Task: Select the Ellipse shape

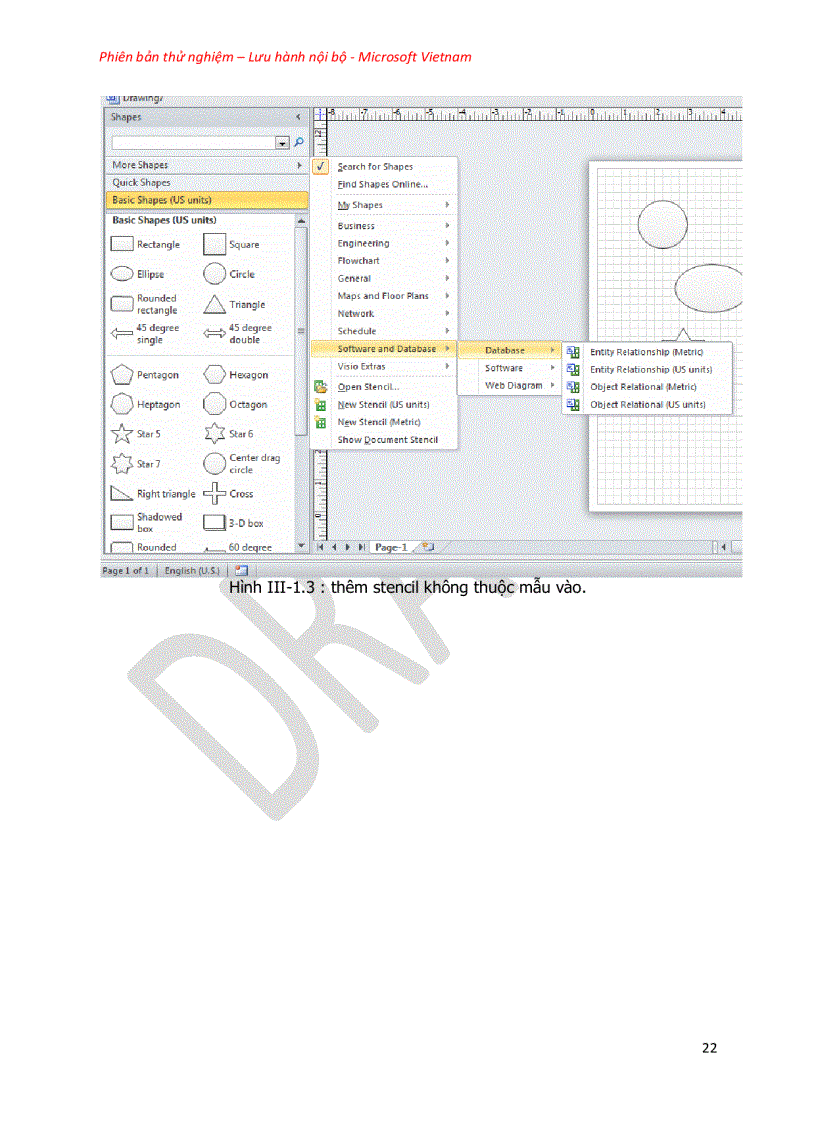Action: click(121, 273)
